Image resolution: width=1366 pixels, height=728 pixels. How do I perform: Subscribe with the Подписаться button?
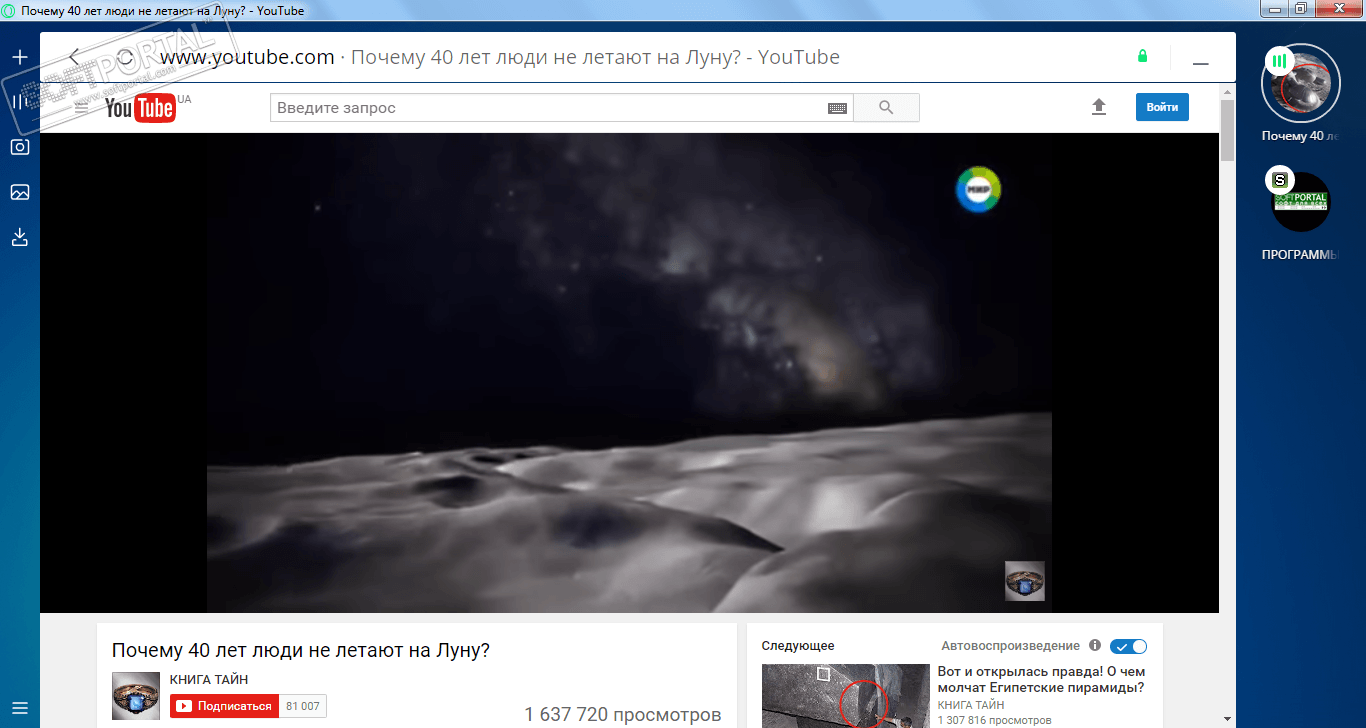click(224, 706)
